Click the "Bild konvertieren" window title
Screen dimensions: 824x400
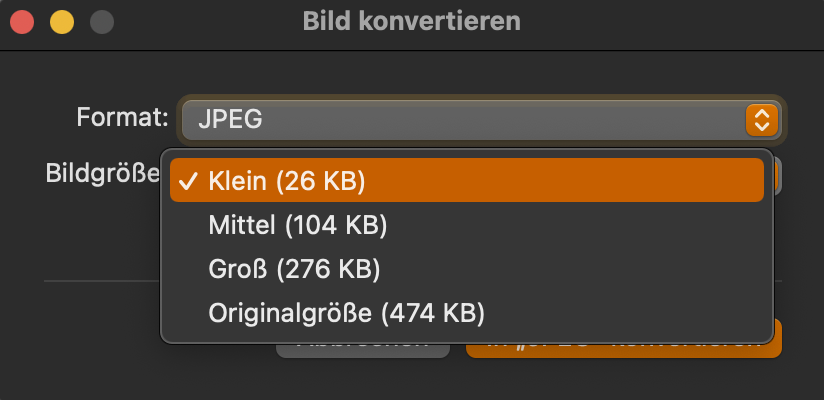point(411,21)
